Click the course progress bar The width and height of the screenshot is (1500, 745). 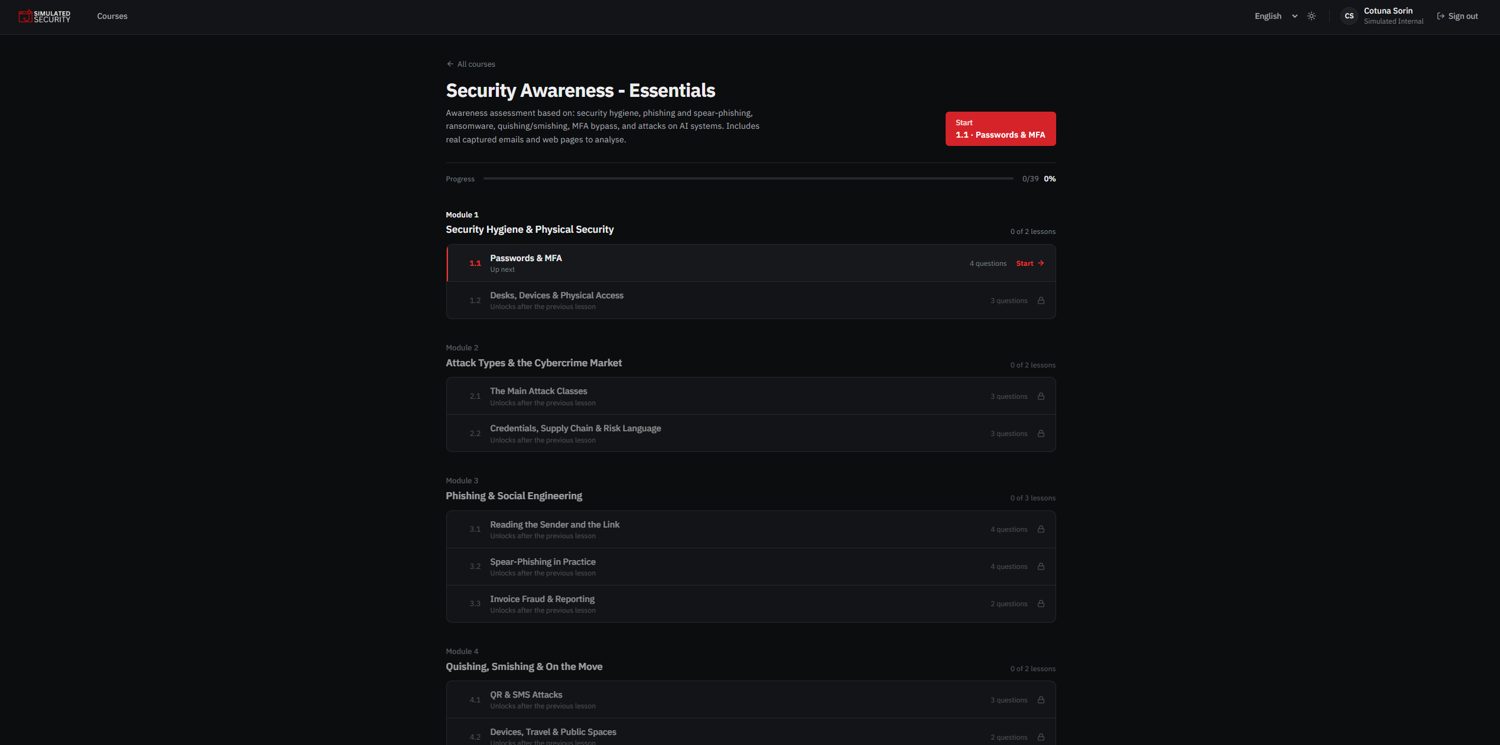tap(748, 179)
